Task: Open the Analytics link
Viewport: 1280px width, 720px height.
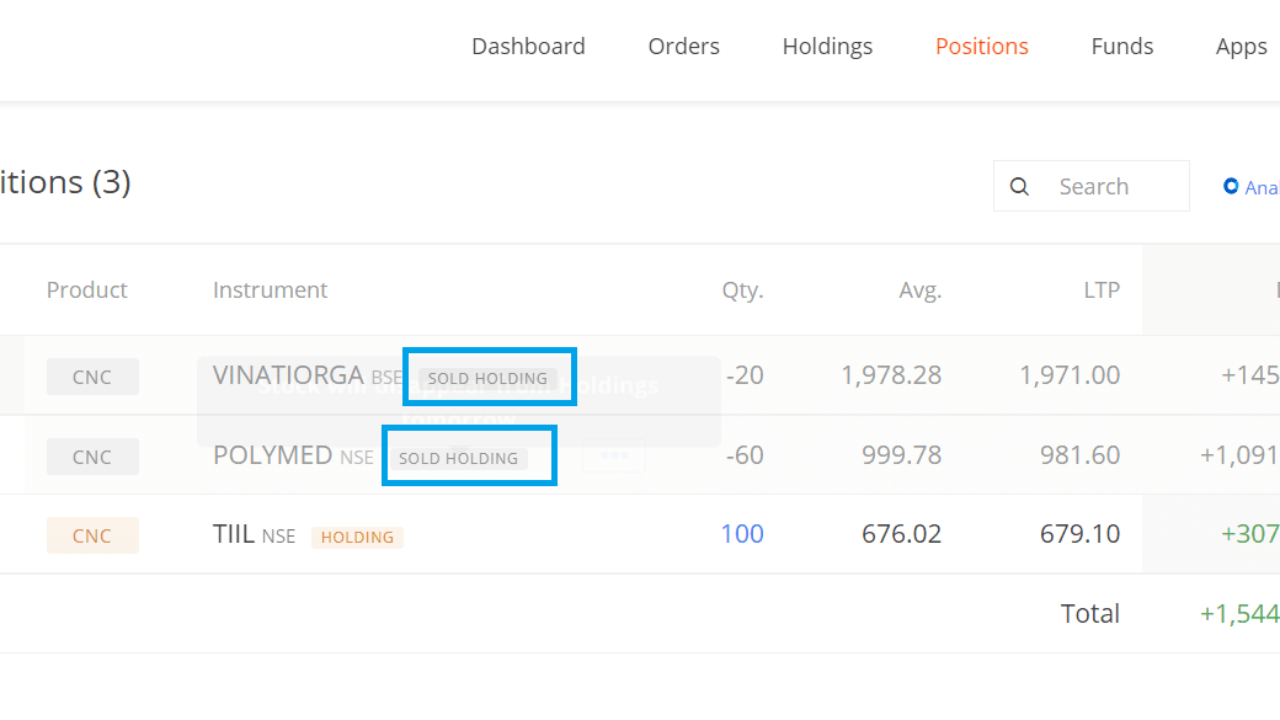Action: coord(1262,187)
